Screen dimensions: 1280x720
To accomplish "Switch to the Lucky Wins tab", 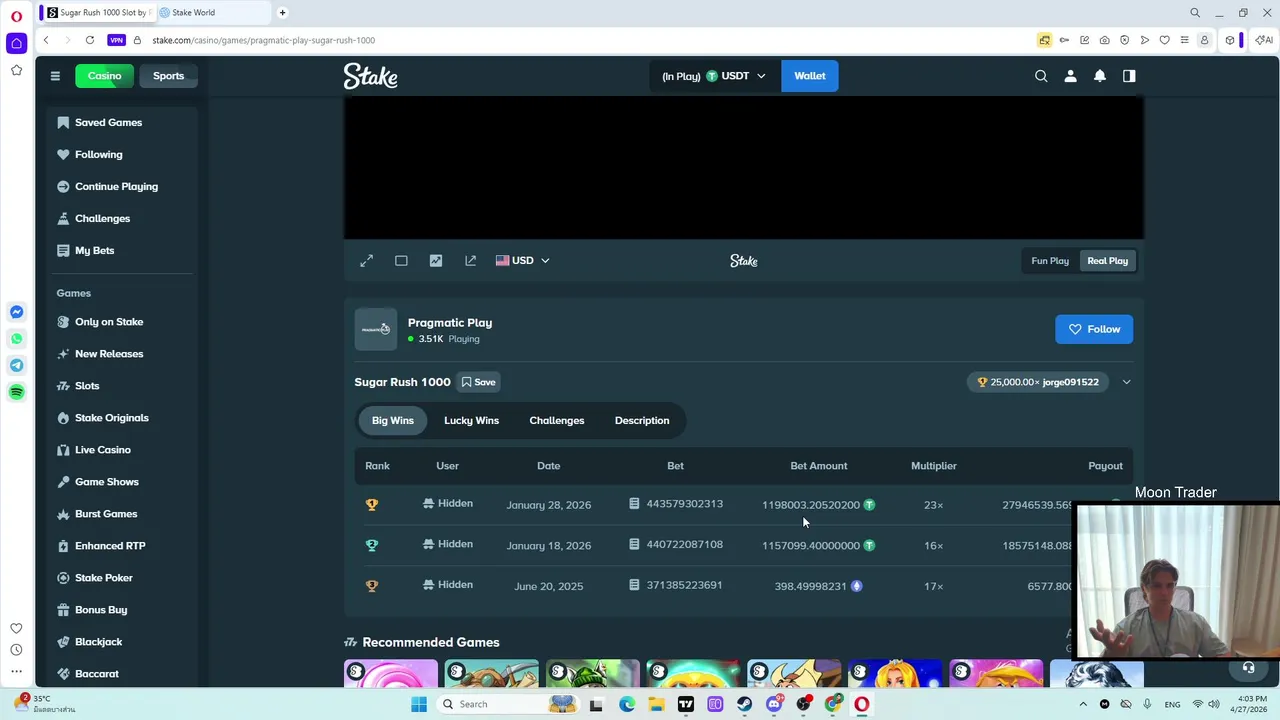I will [x=471, y=421].
